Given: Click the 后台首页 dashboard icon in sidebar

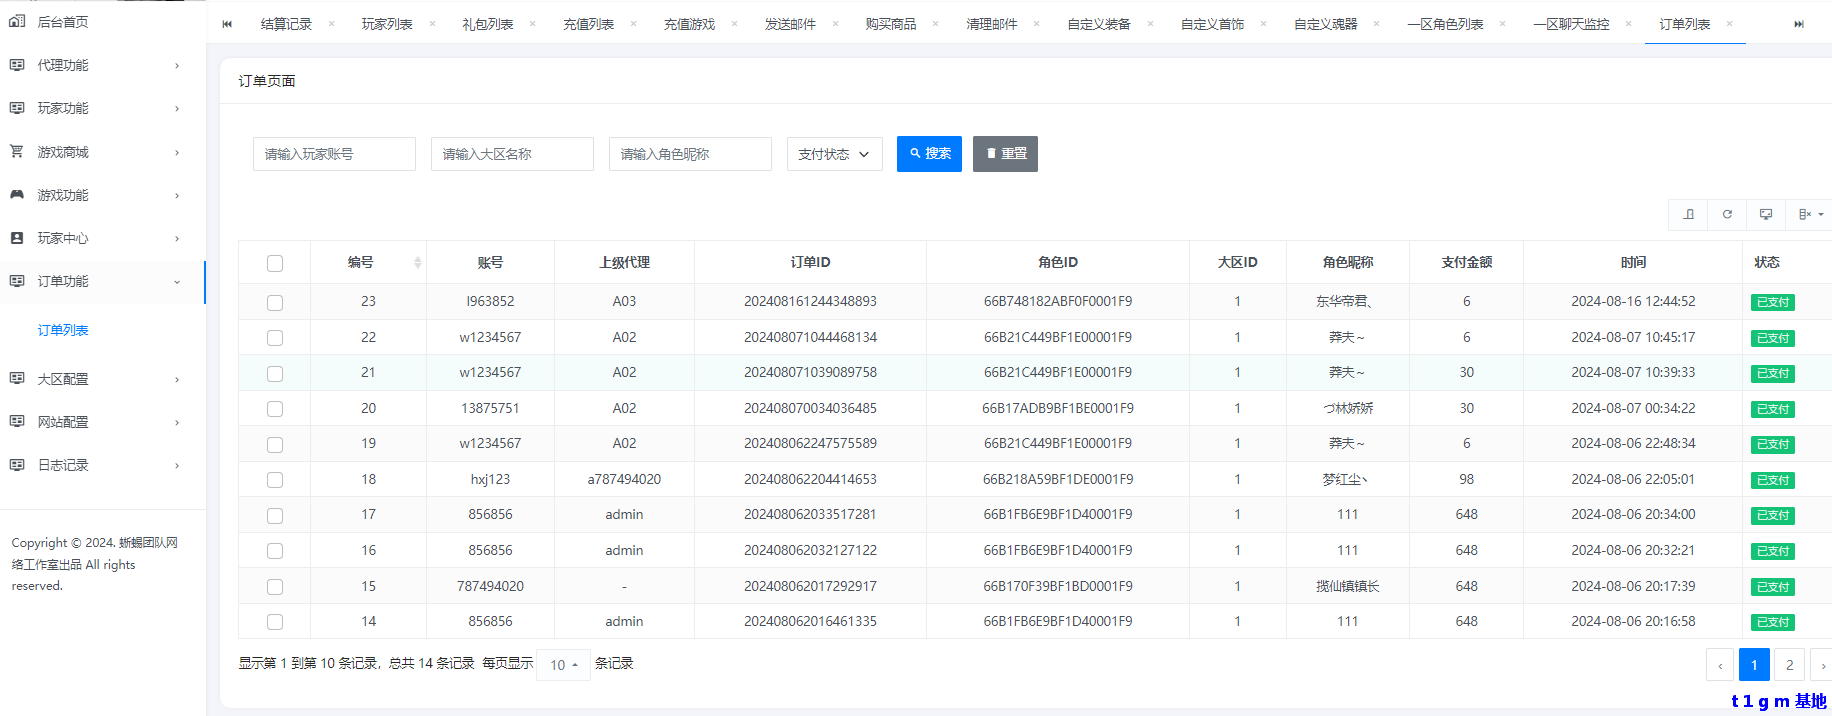Looking at the screenshot, I should click(17, 21).
